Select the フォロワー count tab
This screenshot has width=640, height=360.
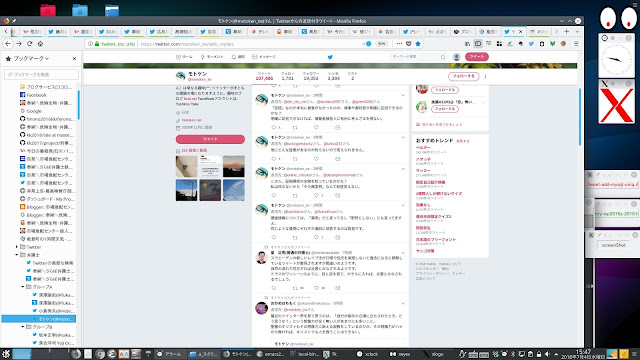coord(311,76)
